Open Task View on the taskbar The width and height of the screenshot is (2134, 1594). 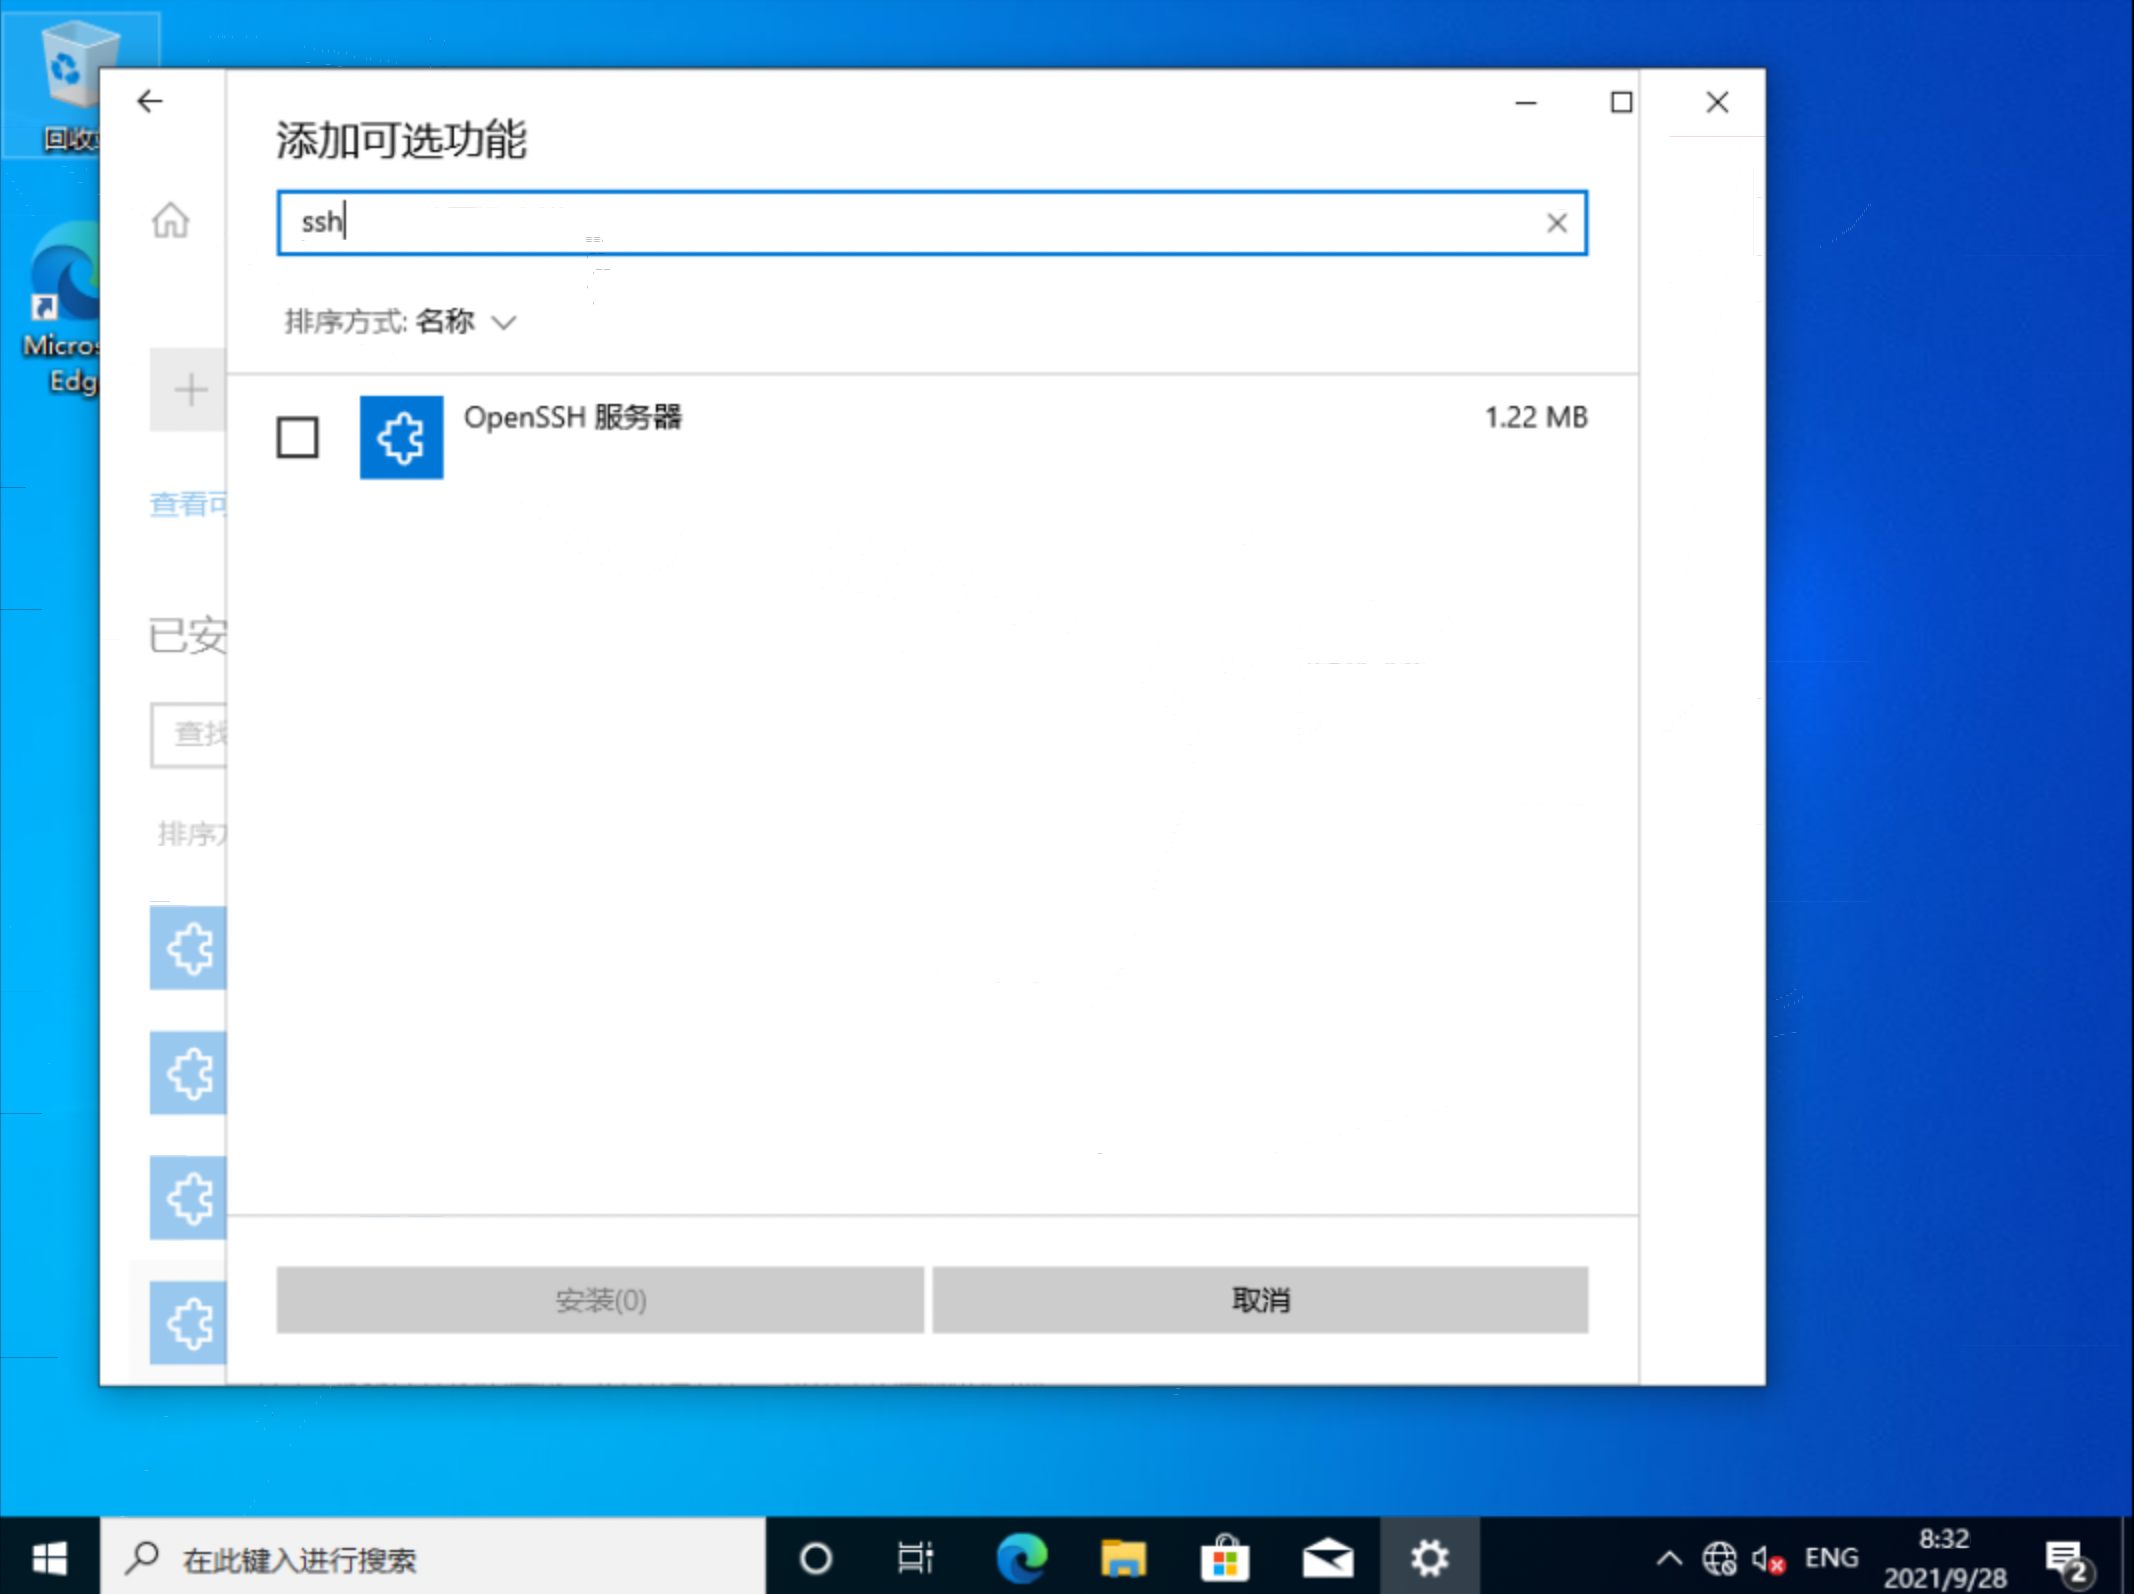click(914, 1558)
